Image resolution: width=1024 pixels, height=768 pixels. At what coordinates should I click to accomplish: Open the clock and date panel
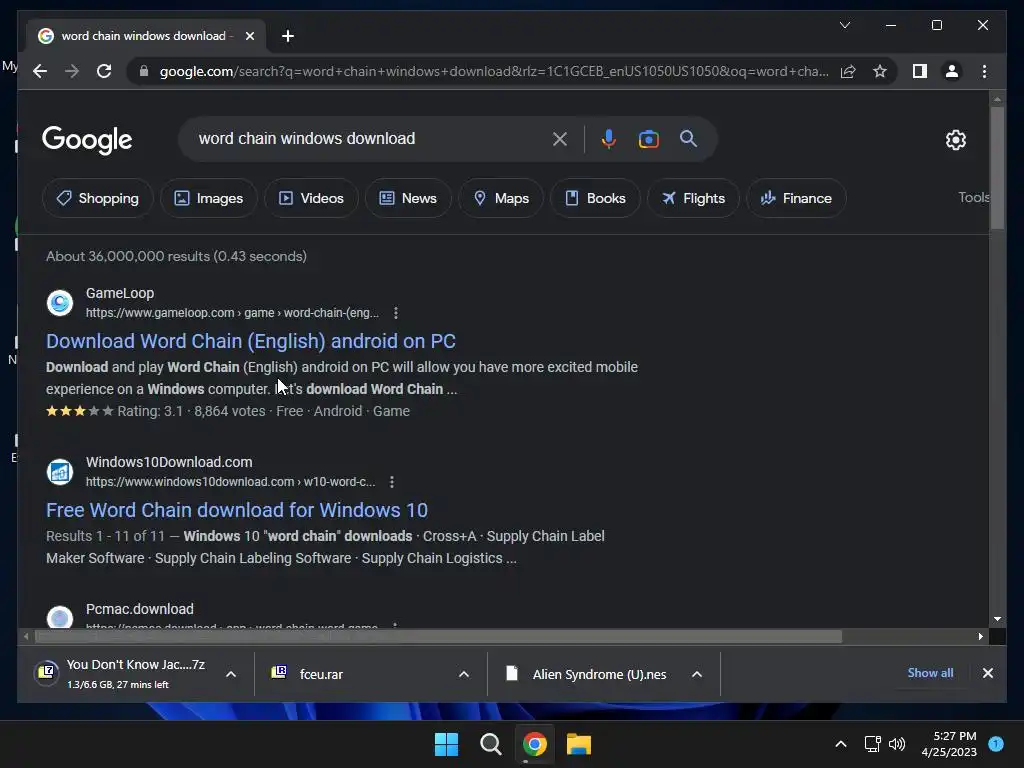point(949,744)
